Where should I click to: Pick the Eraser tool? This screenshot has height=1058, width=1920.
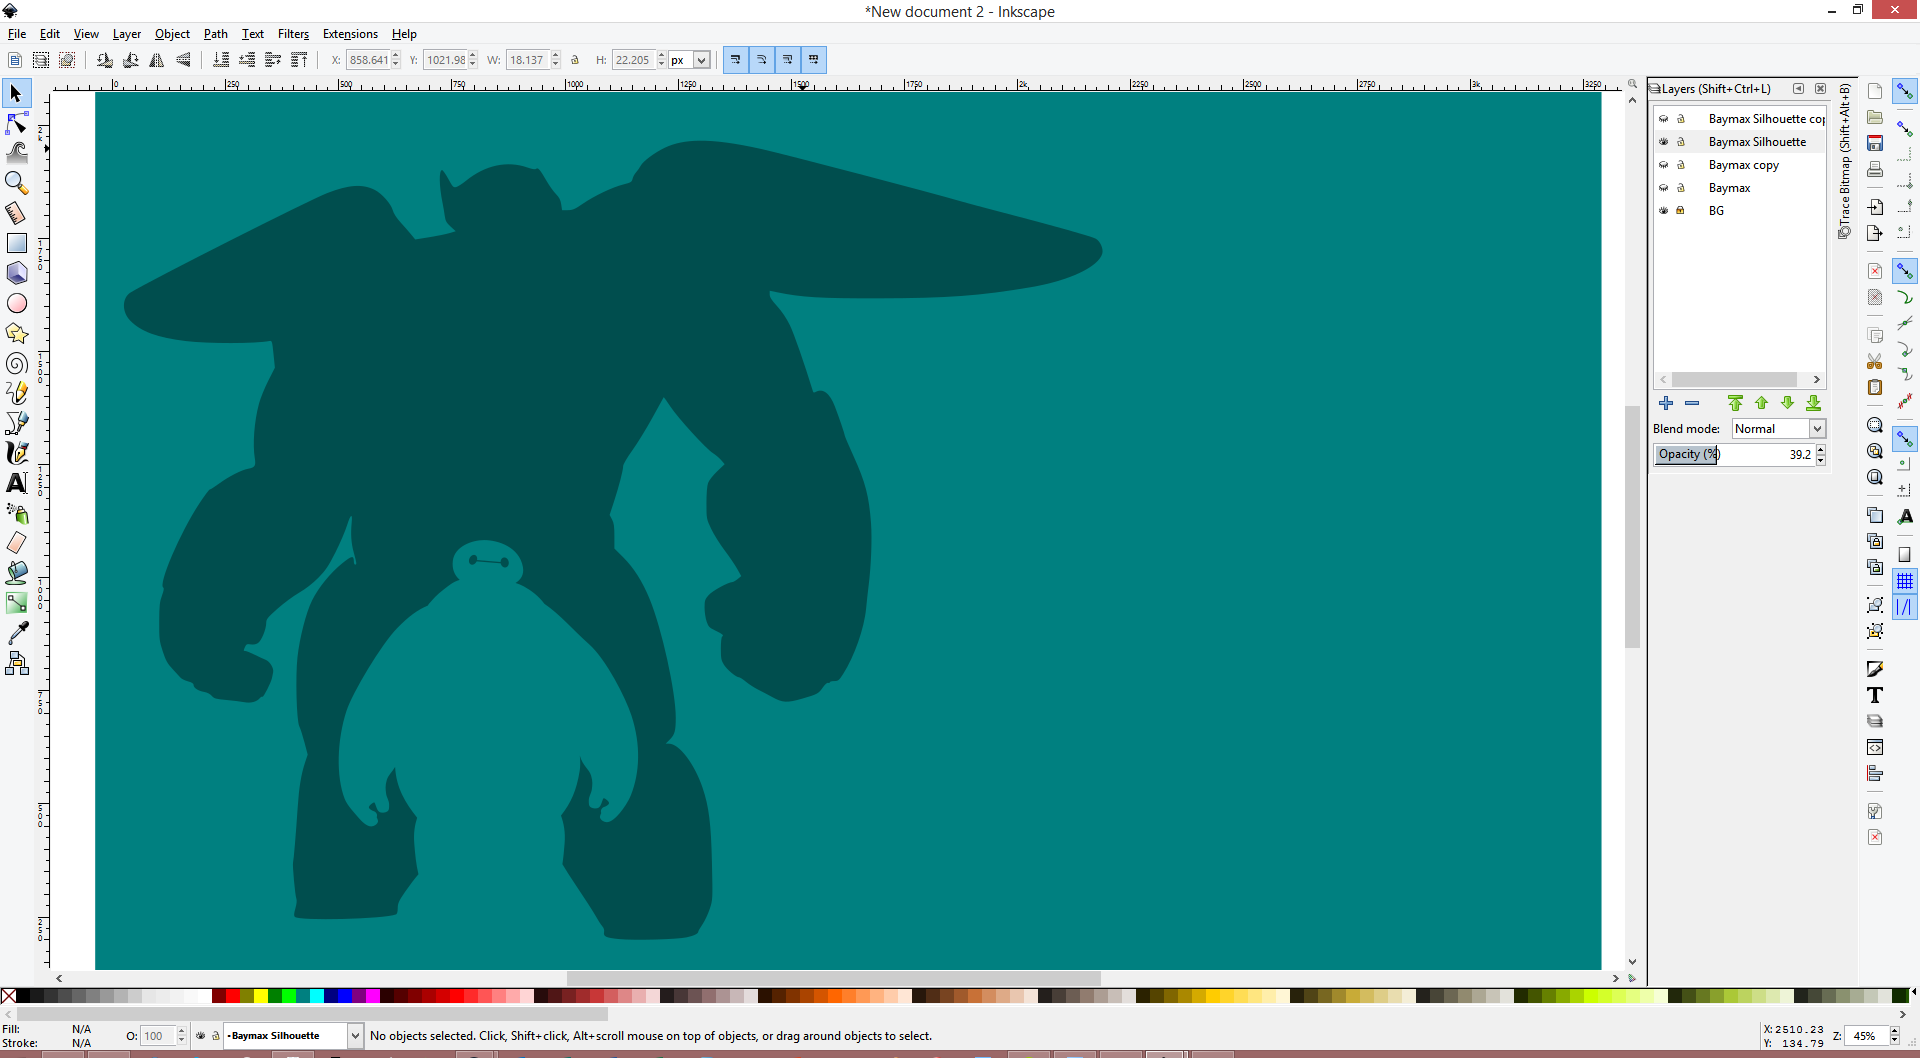17,543
